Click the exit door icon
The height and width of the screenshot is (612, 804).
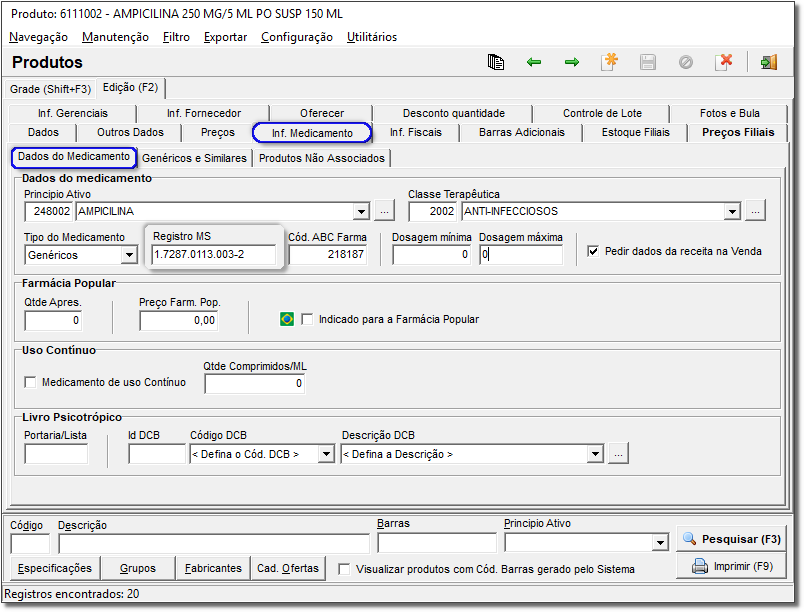coord(769,62)
